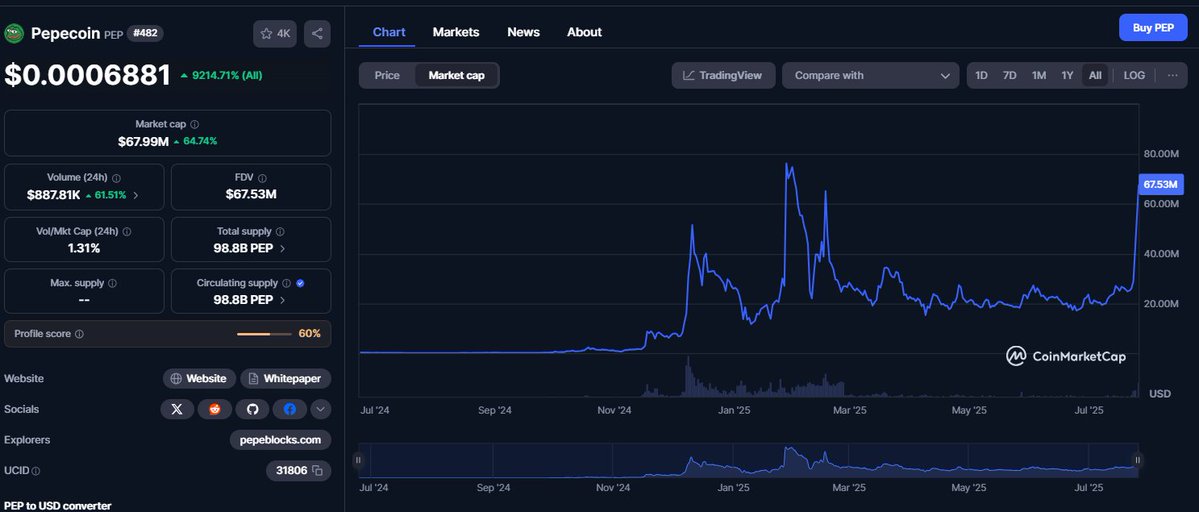The height and width of the screenshot is (512, 1199).
Task: Toggle LOG scale on chart
Action: point(1134,76)
